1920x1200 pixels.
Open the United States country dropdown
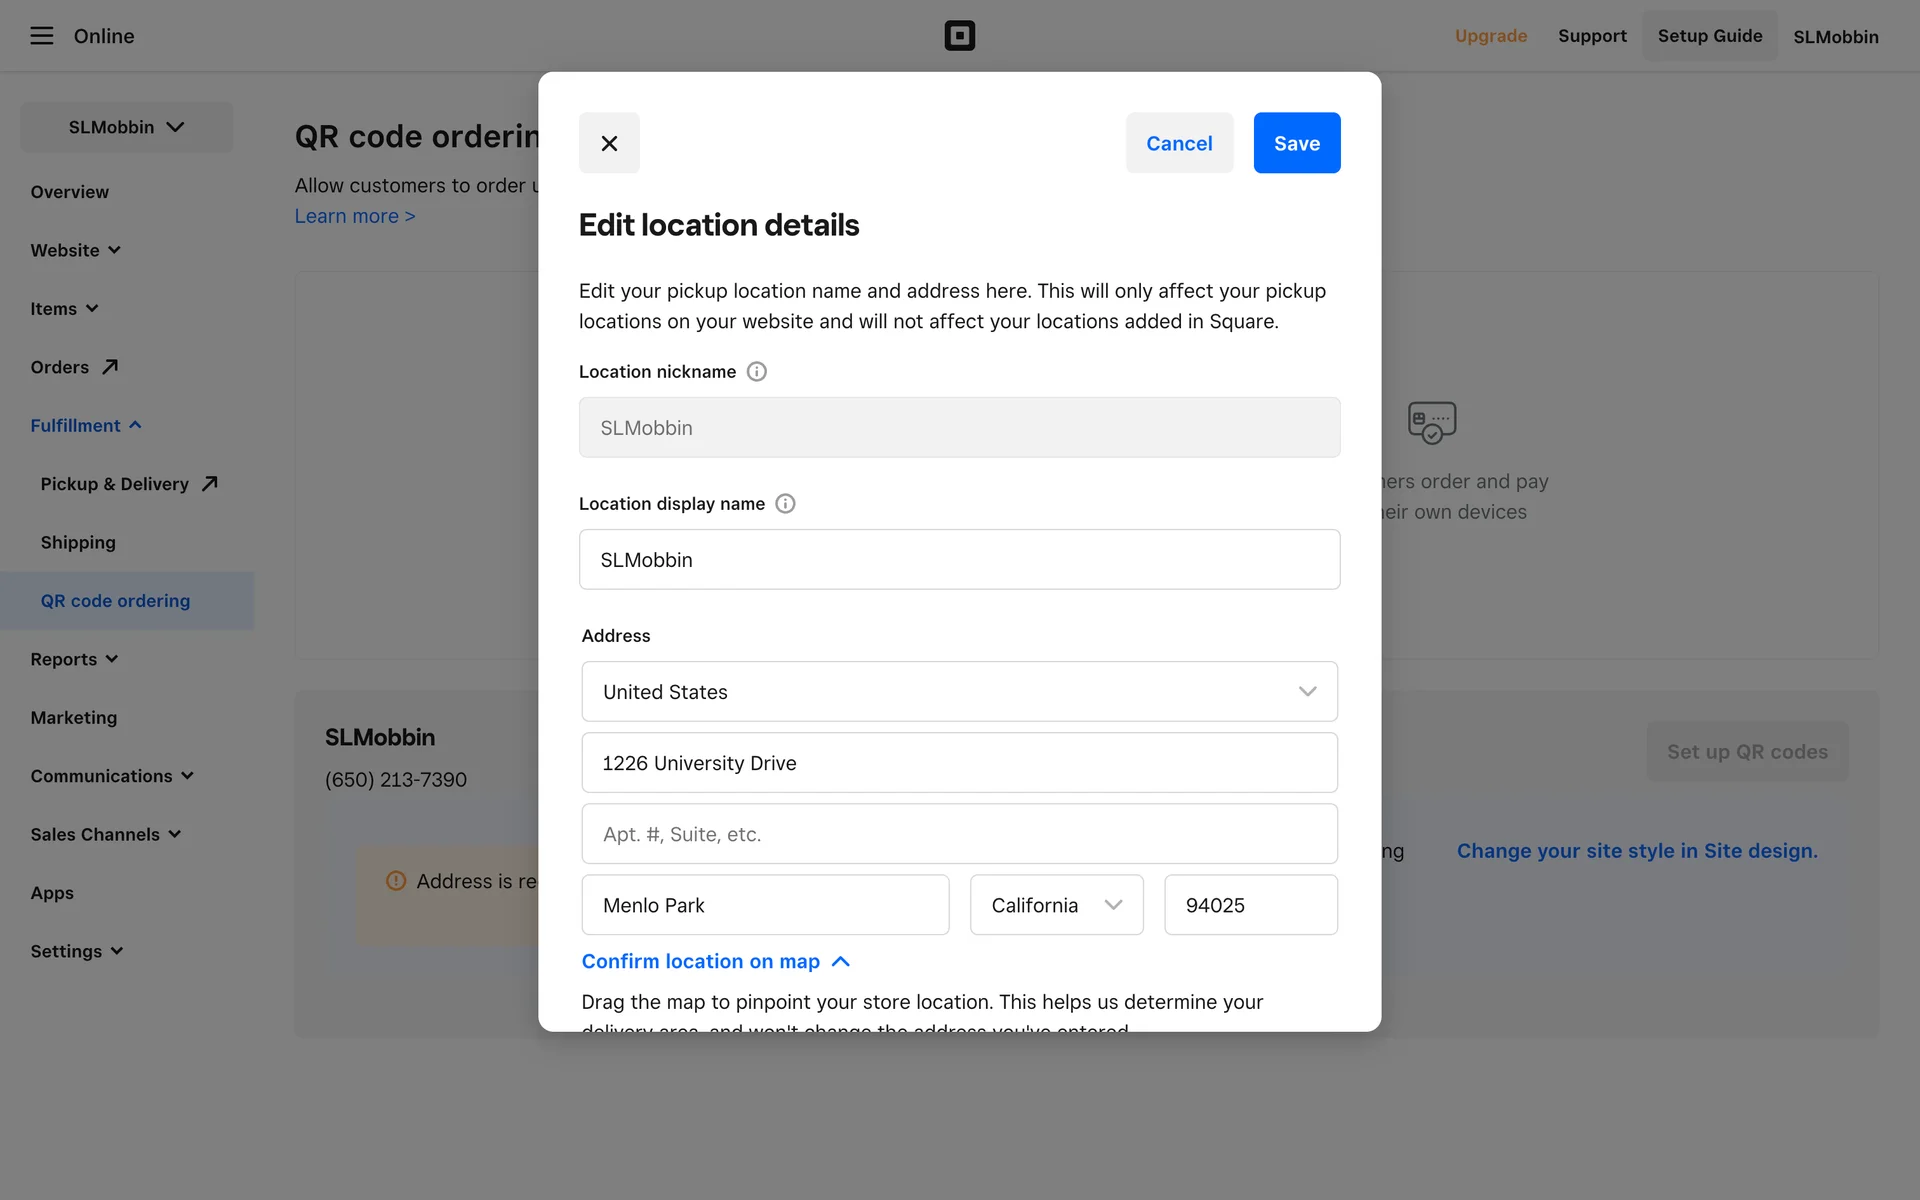pyautogui.click(x=959, y=692)
